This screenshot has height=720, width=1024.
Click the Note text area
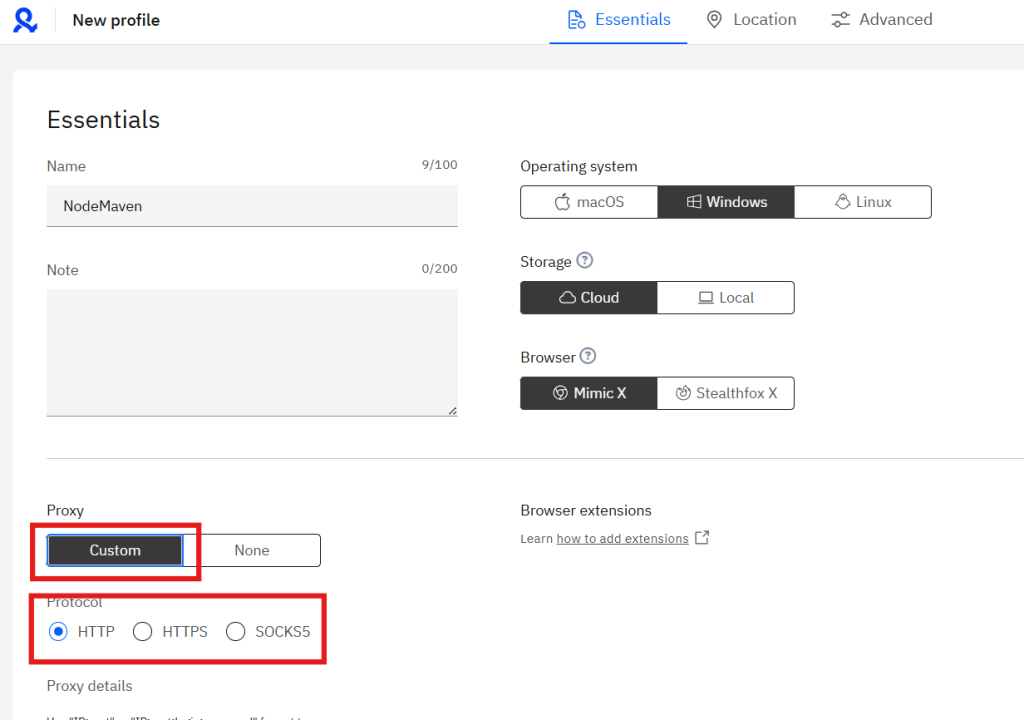coord(252,352)
